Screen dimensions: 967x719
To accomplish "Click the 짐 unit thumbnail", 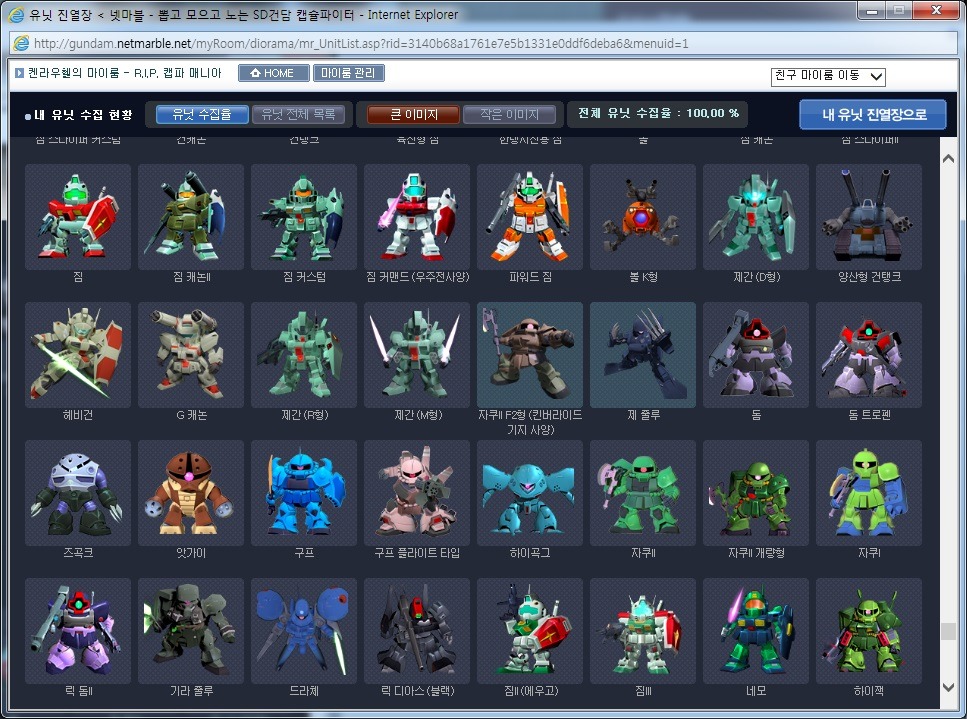I will (x=78, y=216).
